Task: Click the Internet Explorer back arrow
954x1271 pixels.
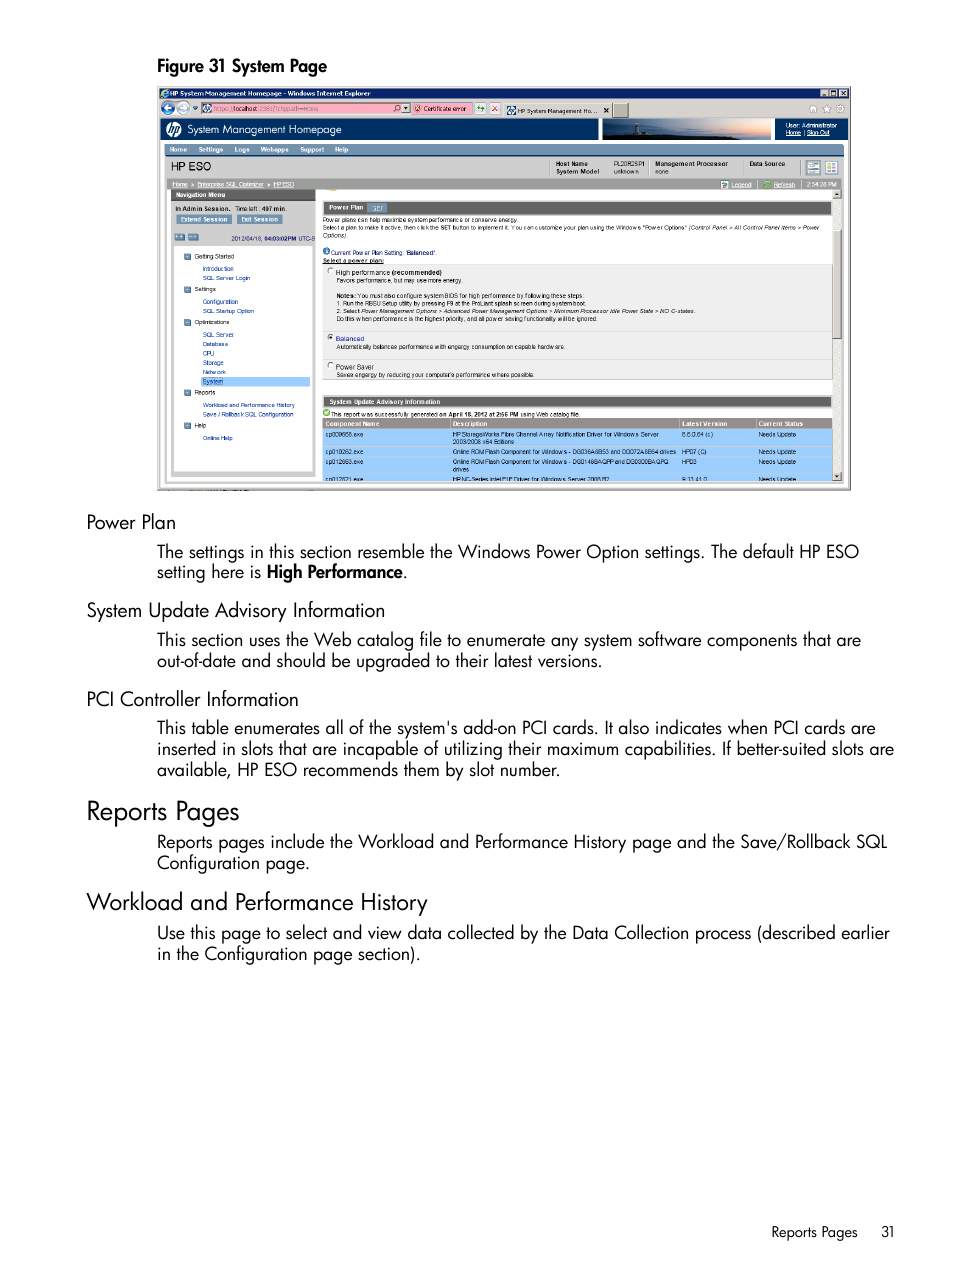Action: click(x=168, y=108)
